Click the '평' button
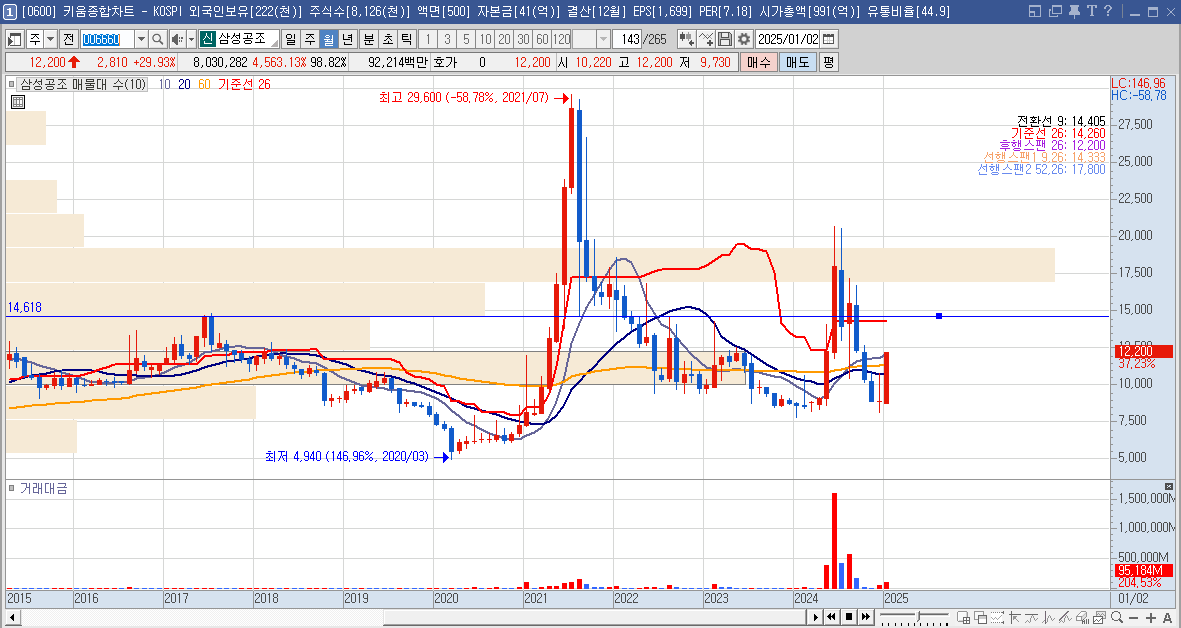 coord(828,62)
